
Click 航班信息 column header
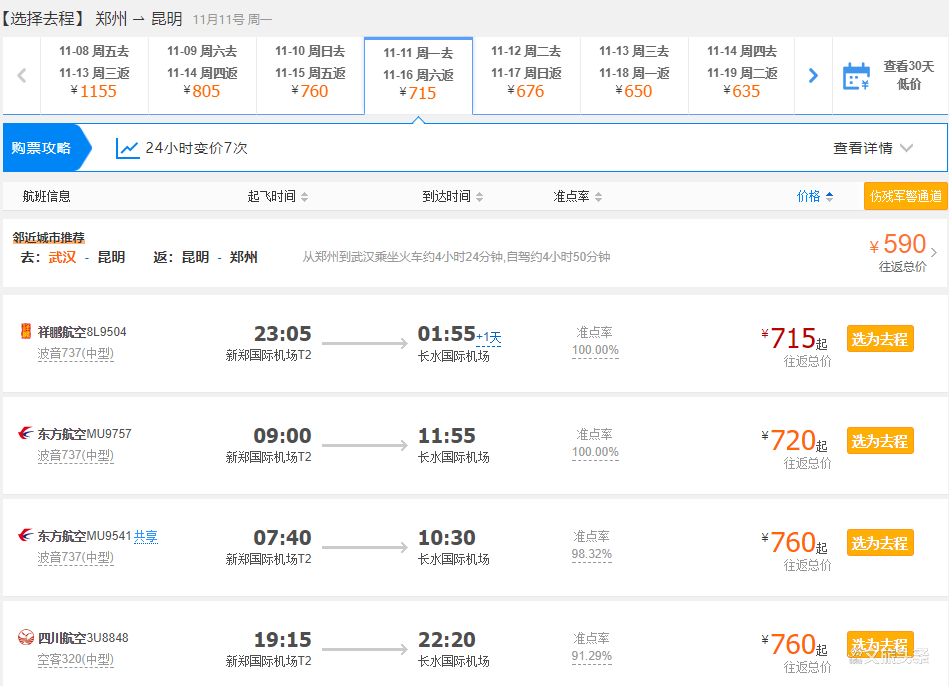[47, 196]
